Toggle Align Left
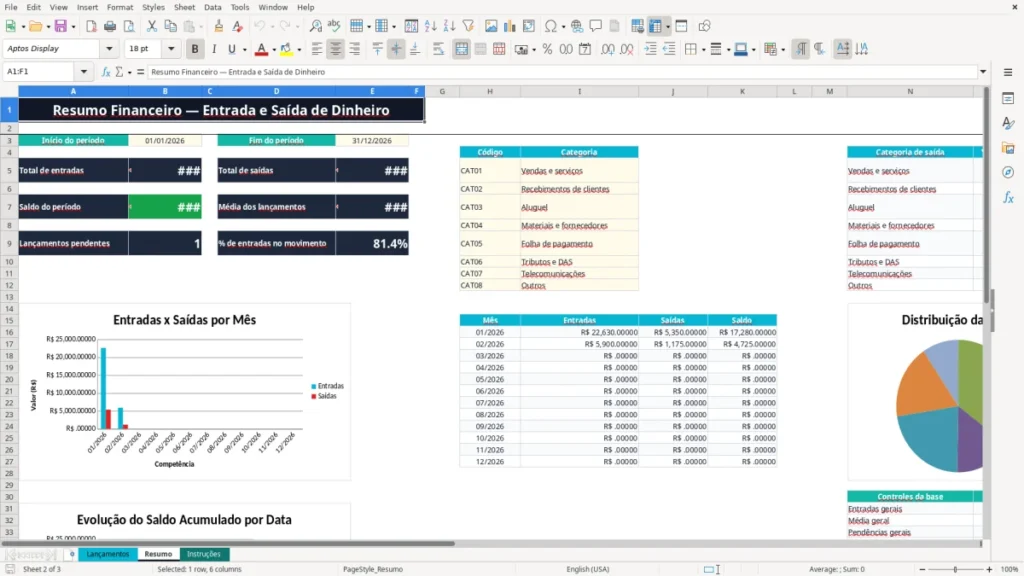Screen dimensions: 1024x576 point(317,49)
